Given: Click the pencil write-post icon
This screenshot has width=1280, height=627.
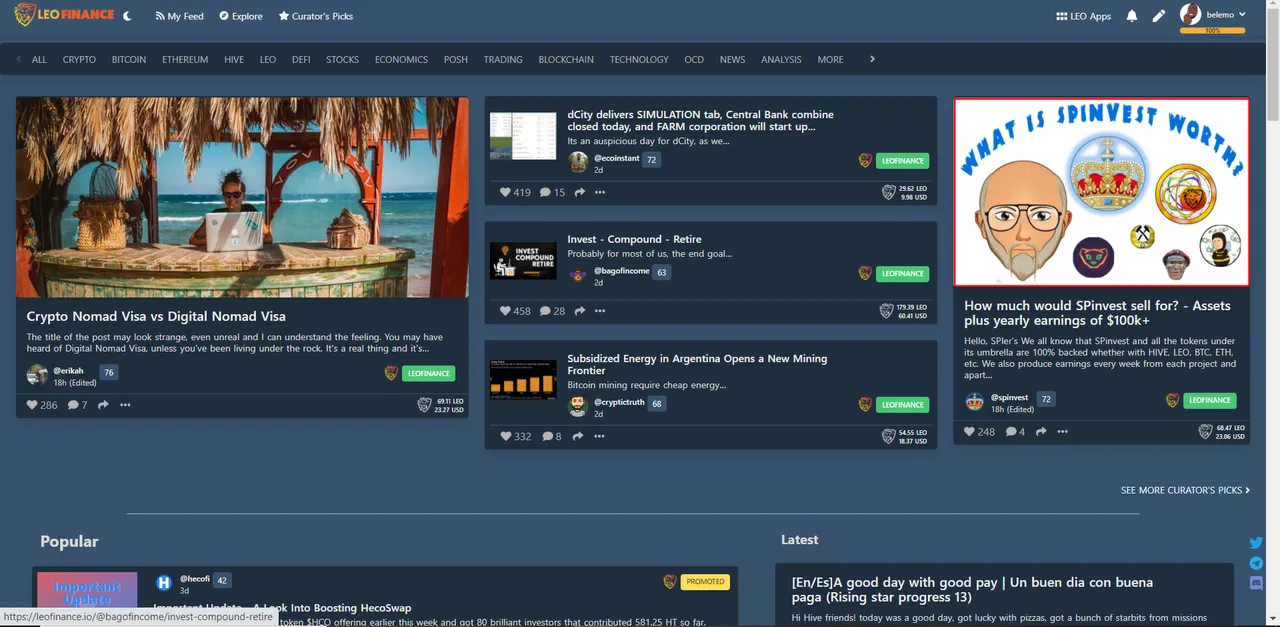Looking at the screenshot, I should pyautogui.click(x=1159, y=16).
